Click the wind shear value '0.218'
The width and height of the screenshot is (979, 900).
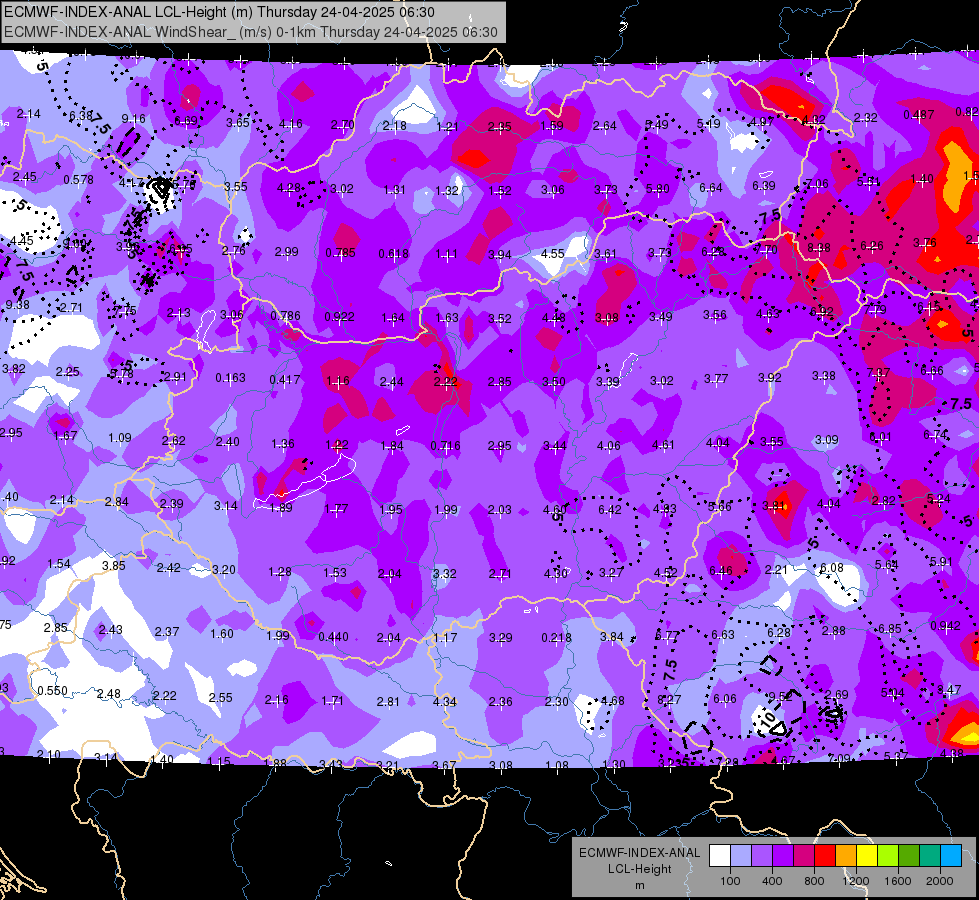pos(556,638)
